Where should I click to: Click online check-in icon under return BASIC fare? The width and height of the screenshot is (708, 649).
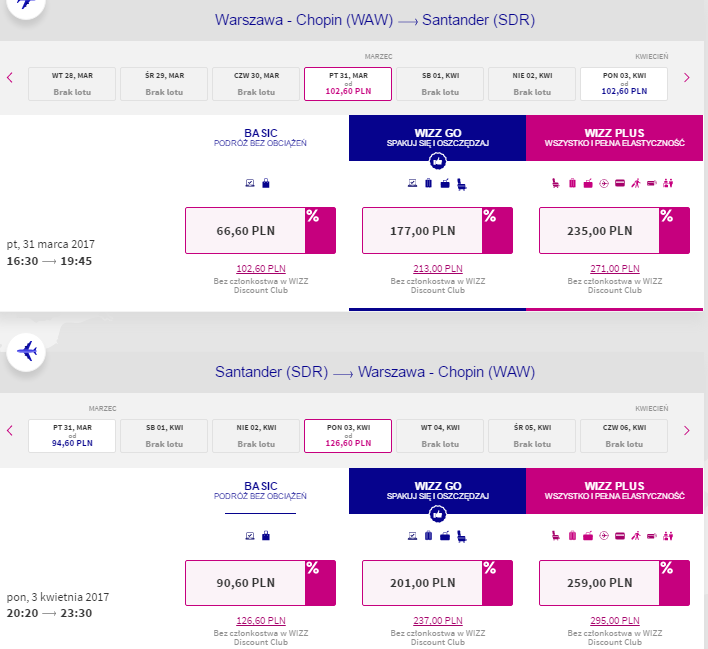(250, 536)
